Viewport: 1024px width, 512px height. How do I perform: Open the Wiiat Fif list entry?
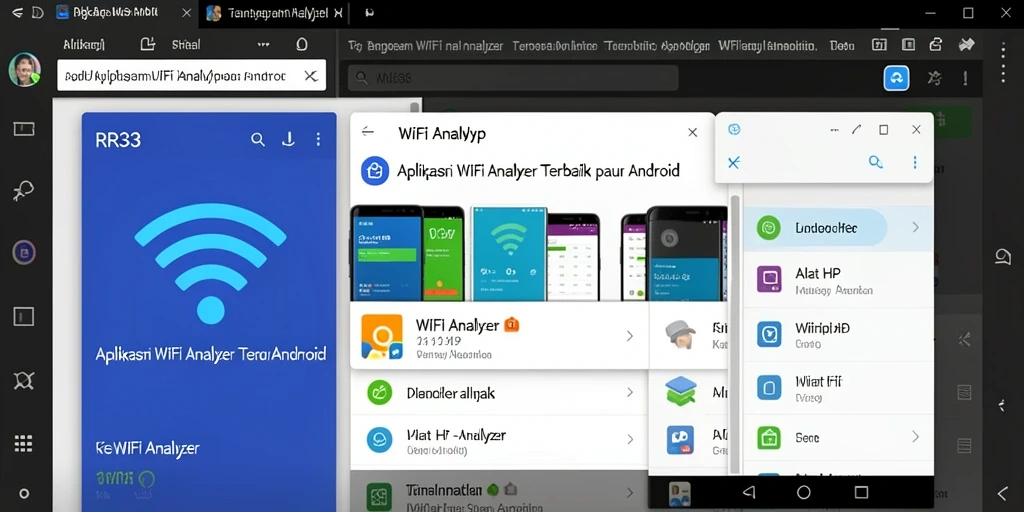click(838, 387)
